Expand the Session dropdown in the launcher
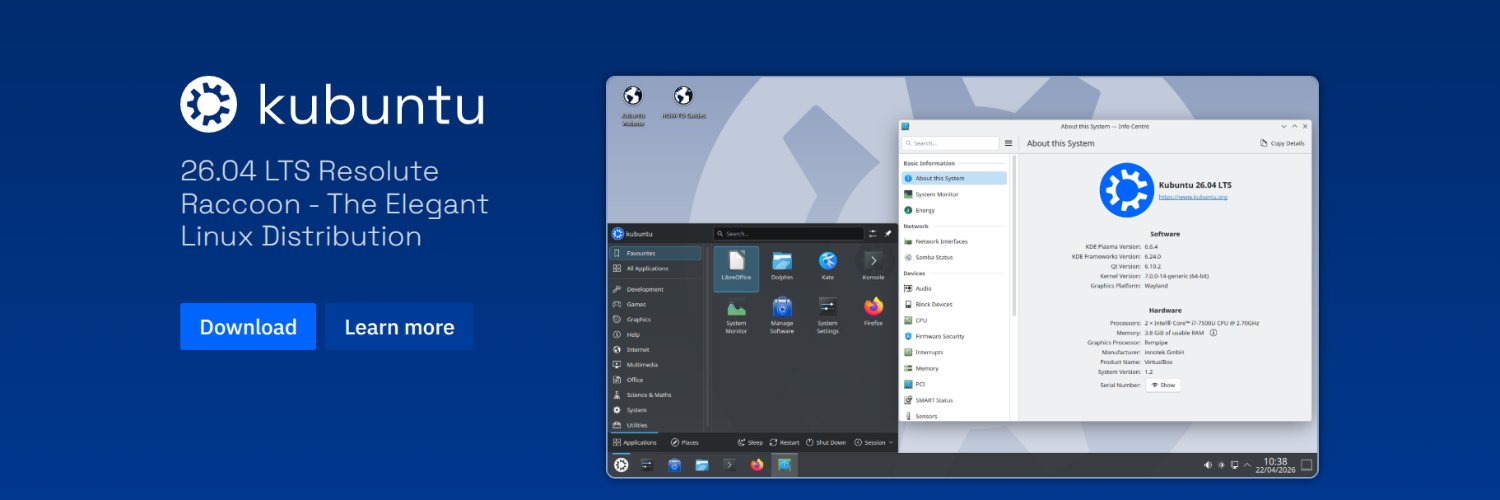The image size is (1500, 500). click(872, 442)
